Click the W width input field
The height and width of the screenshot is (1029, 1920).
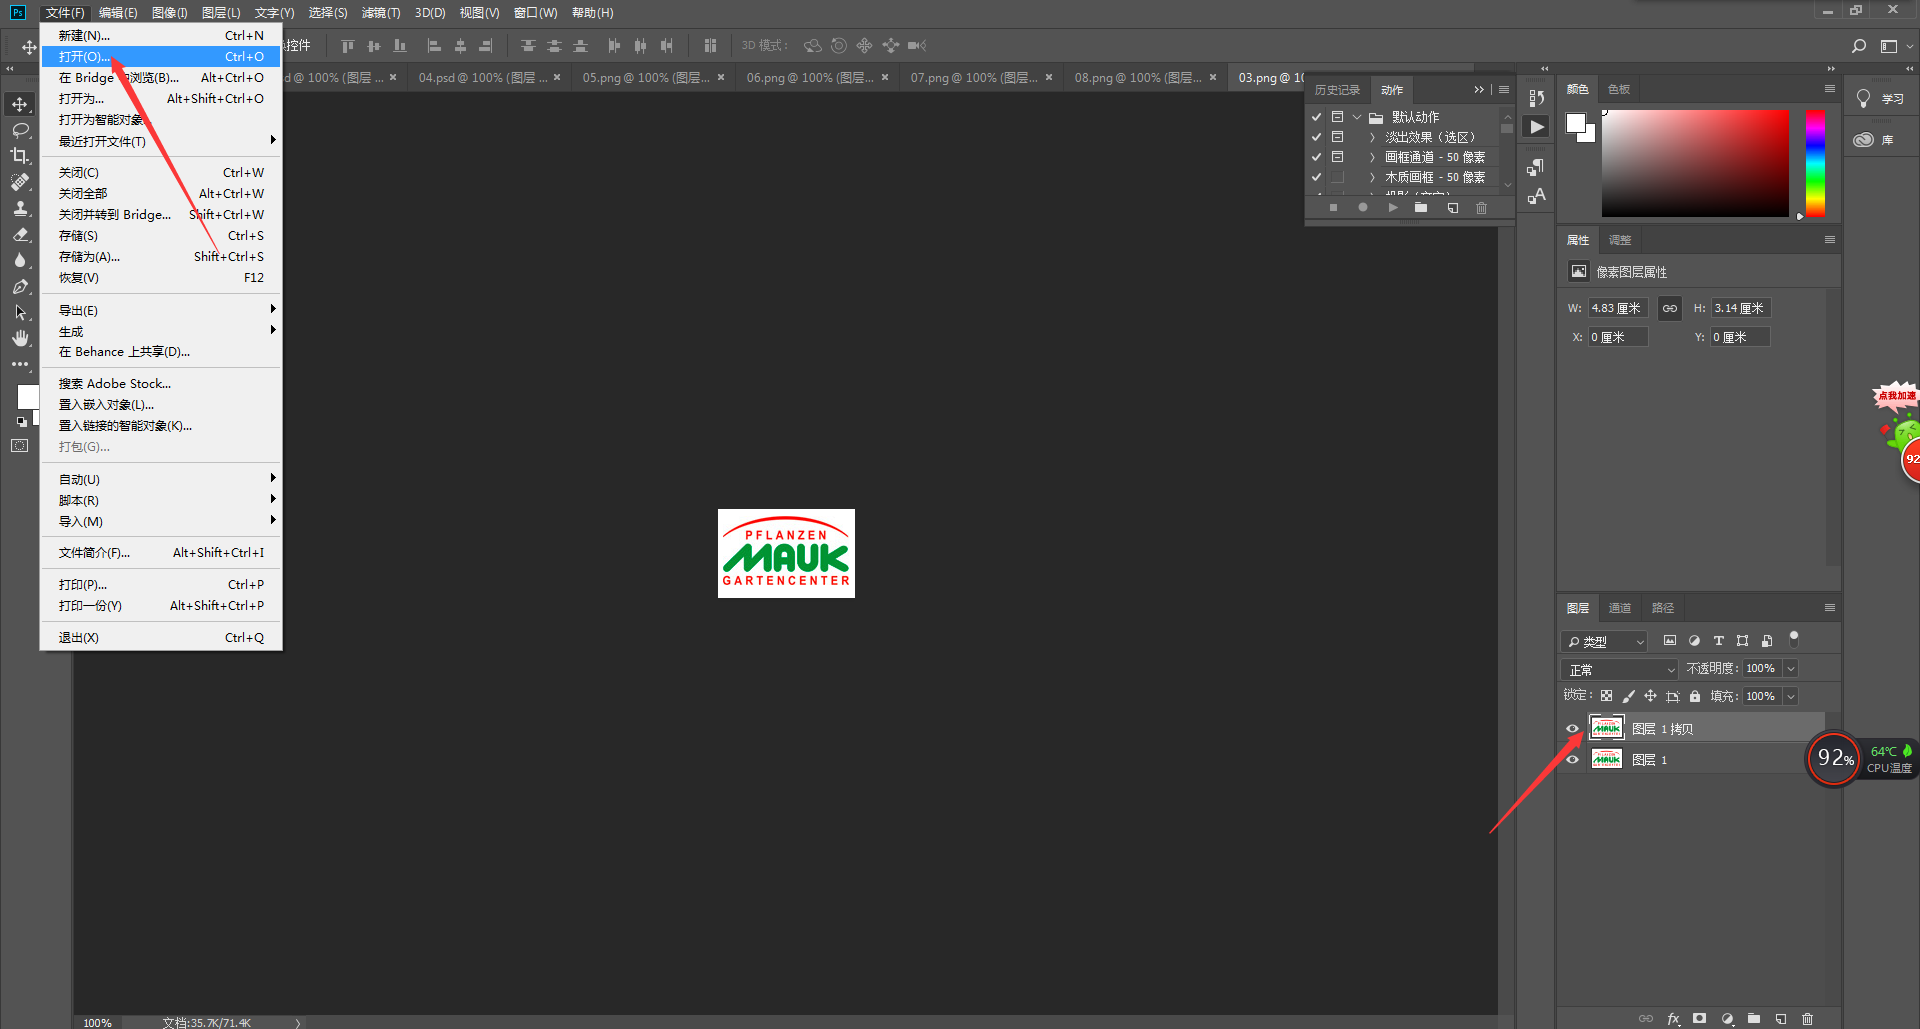click(x=1619, y=308)
